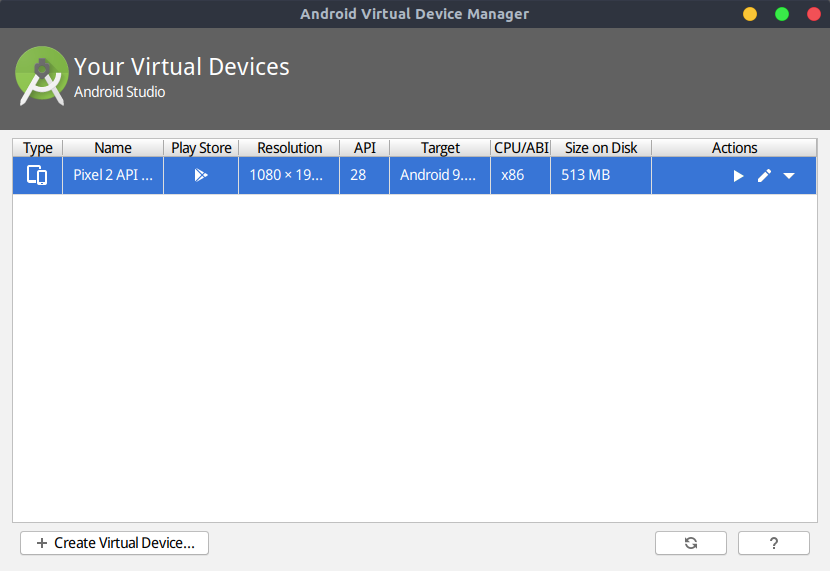This screenshot has width=830, height=571.
Task: Sort by the Size on Disk column header
Action: (x=601, y=148)
